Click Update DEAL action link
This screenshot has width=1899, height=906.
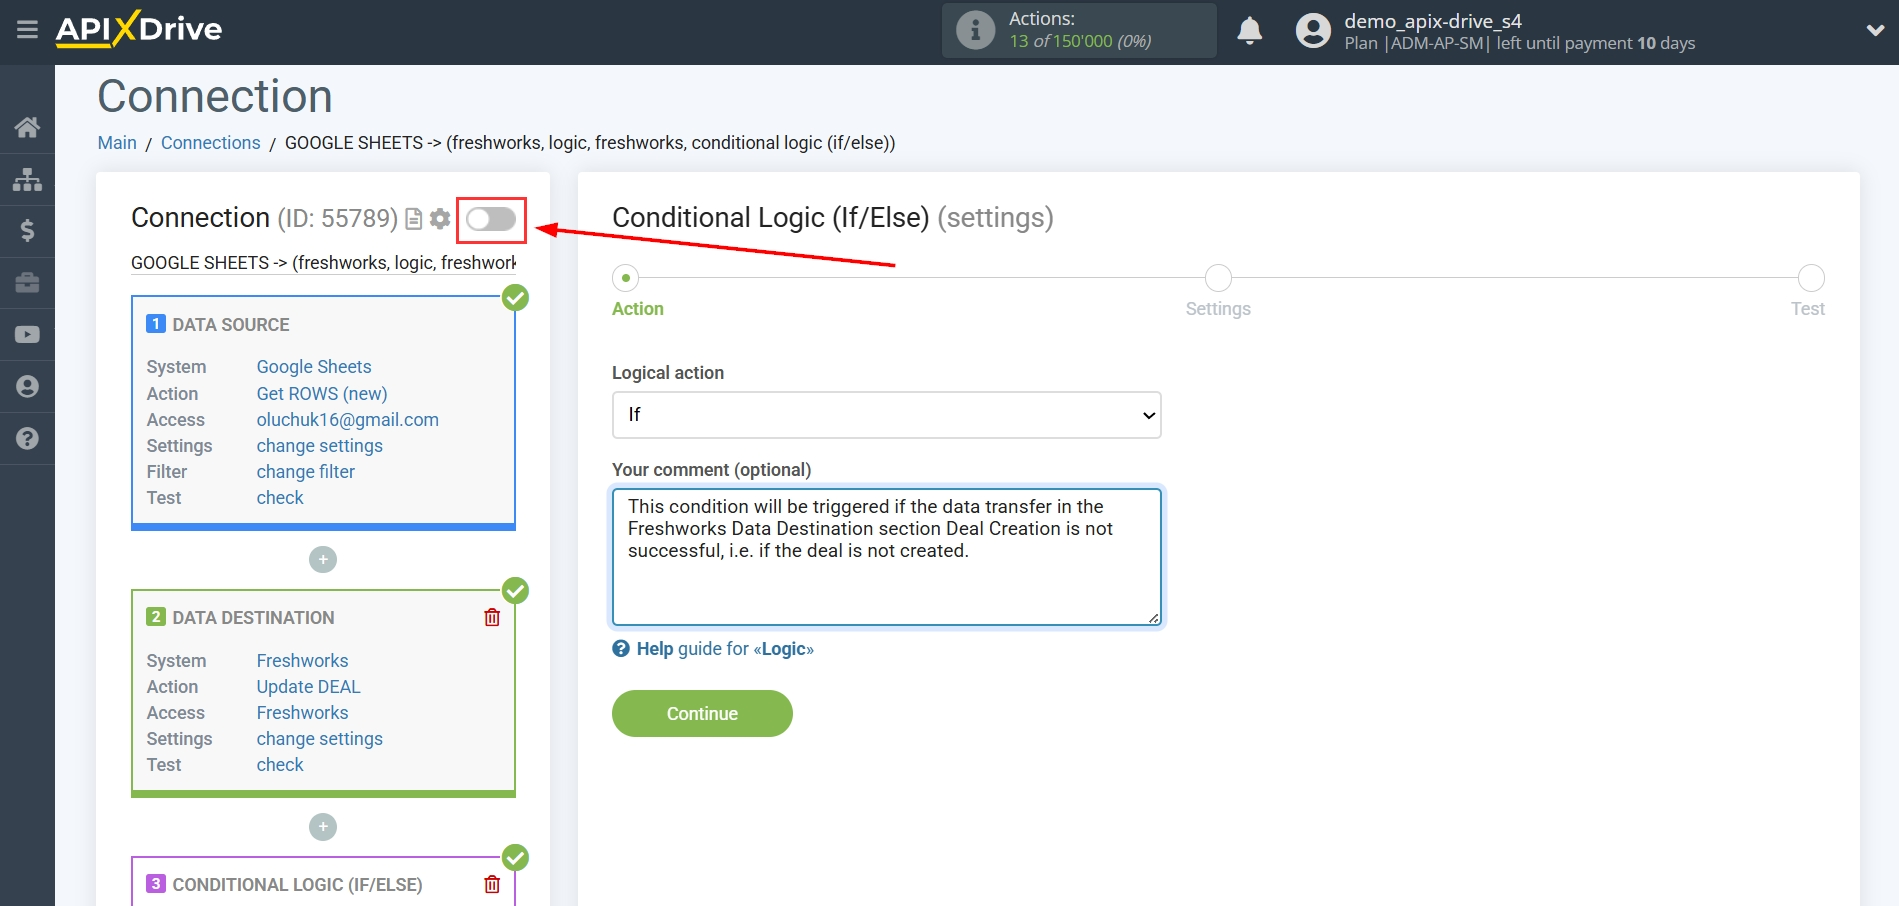308,687
